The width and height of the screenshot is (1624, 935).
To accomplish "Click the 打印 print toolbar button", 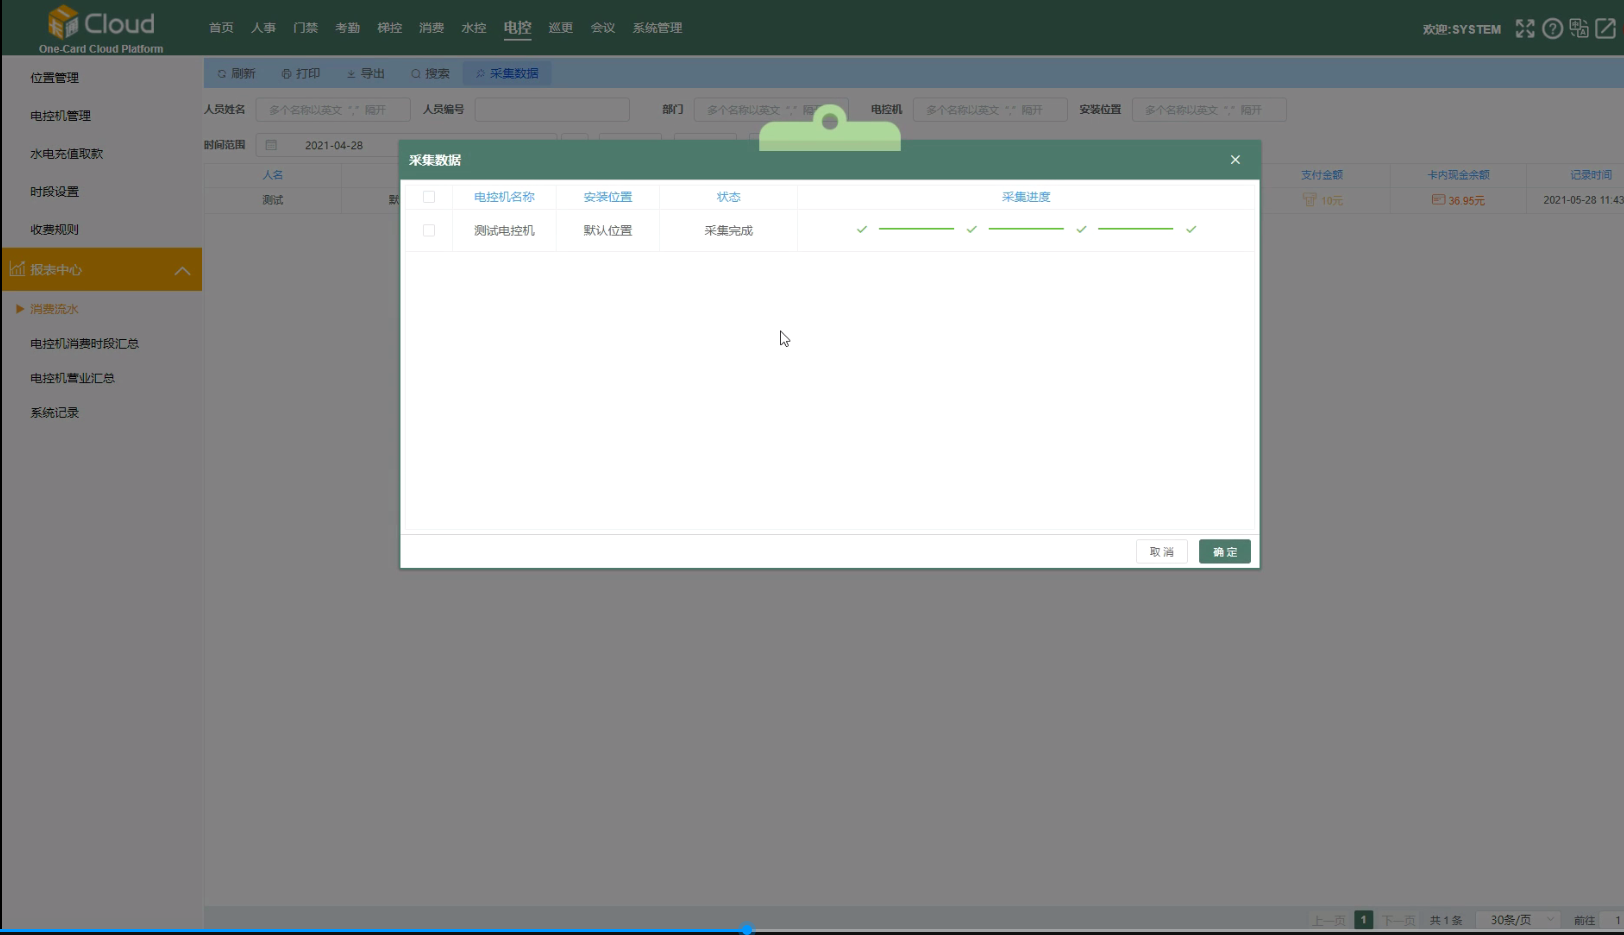I will click(301, 74).
